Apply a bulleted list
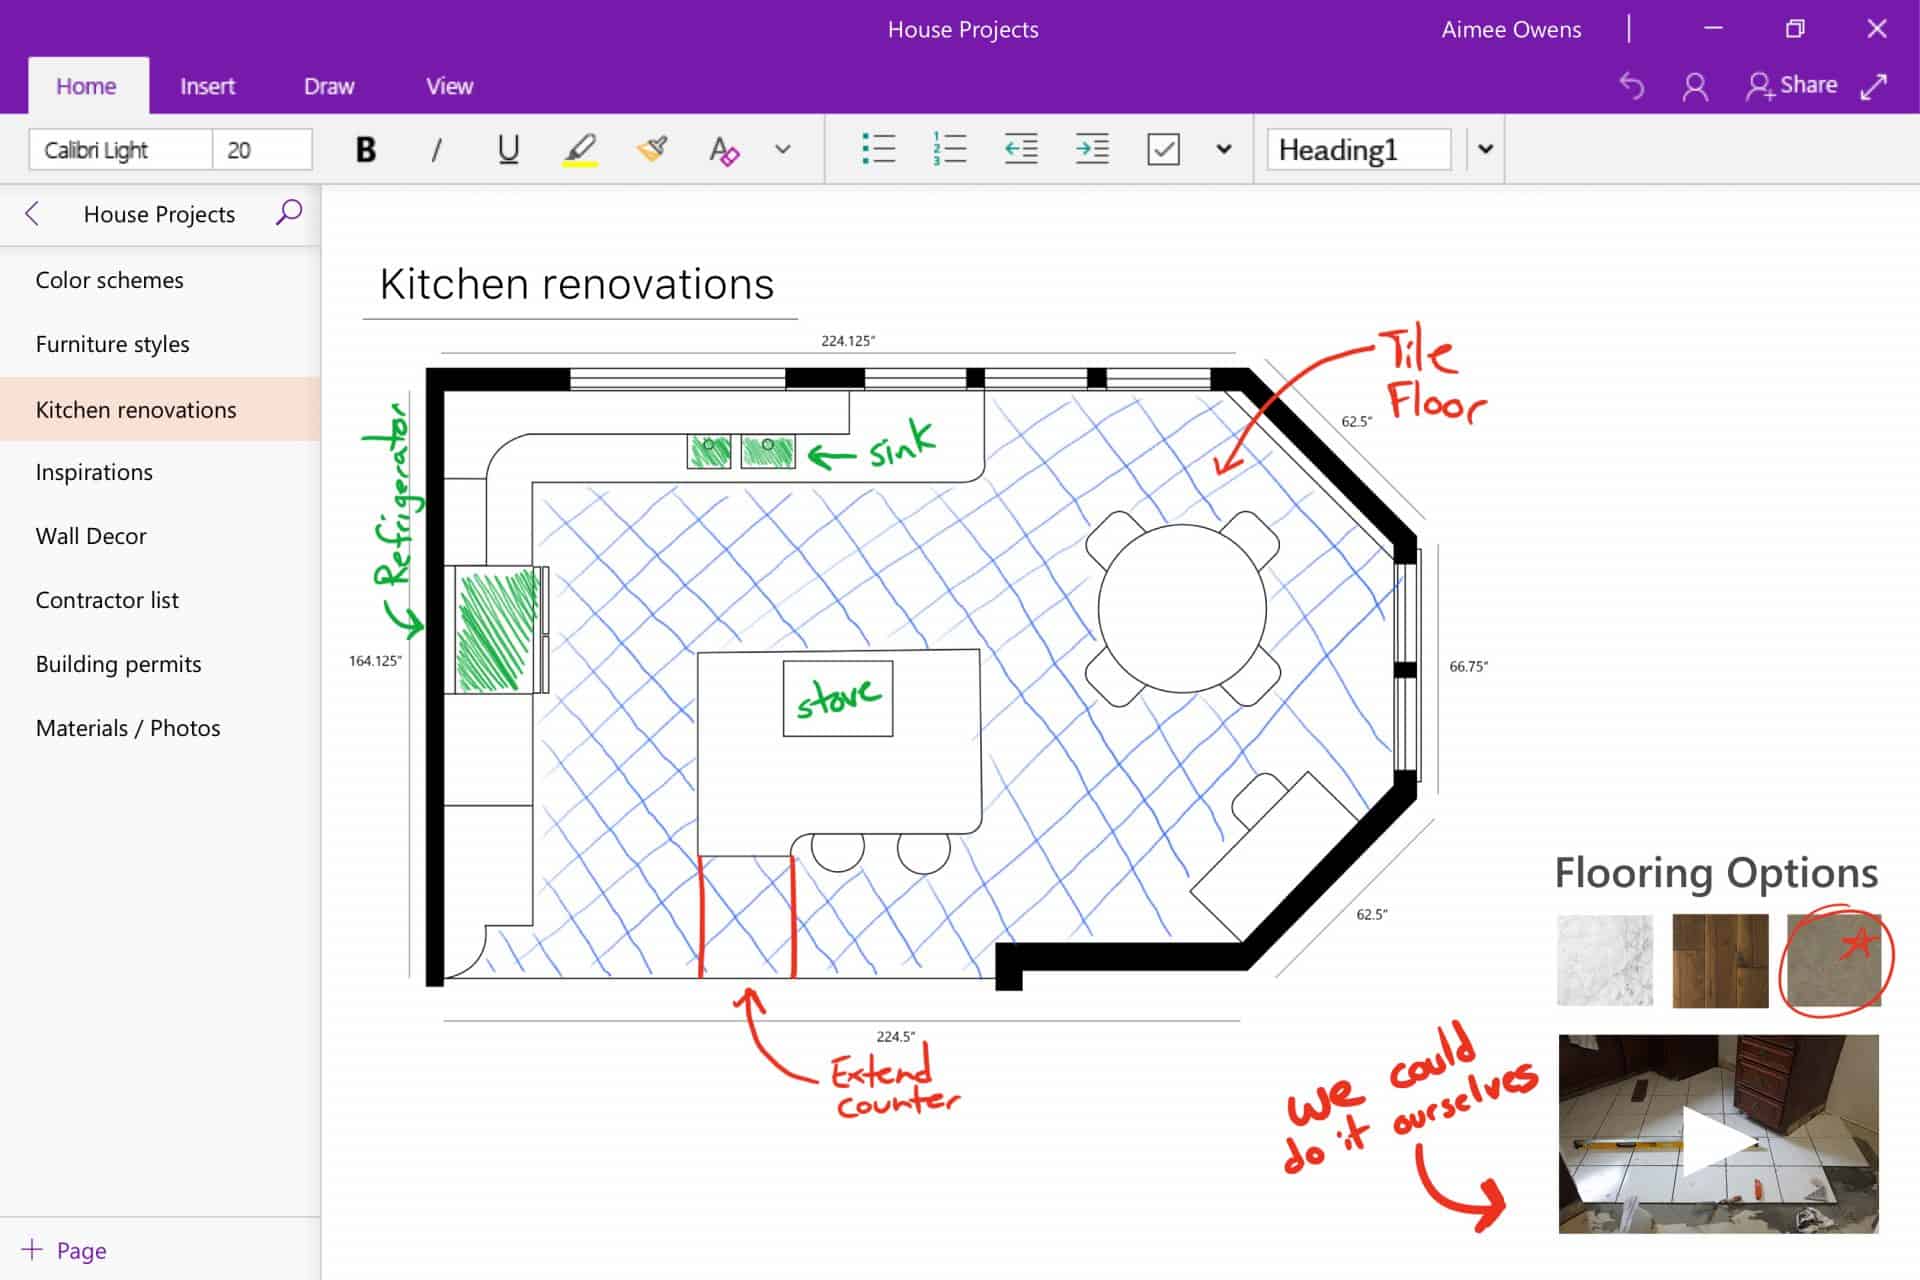1920x1280 pixels. click(x=877, y=149)
